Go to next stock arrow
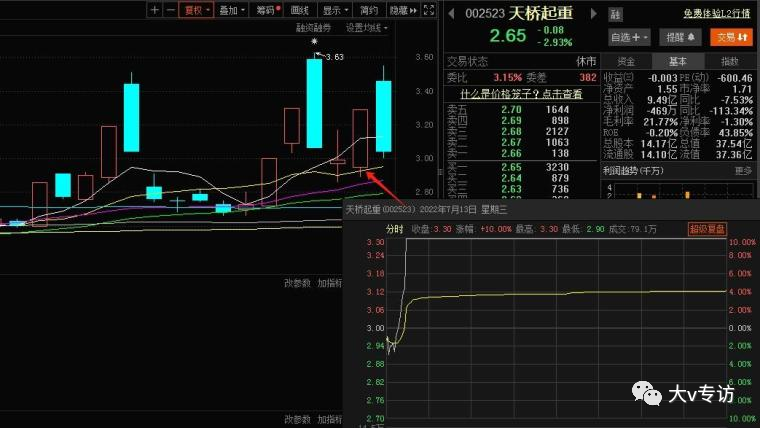This screenshot has width=760, height=428. point(593,14)
